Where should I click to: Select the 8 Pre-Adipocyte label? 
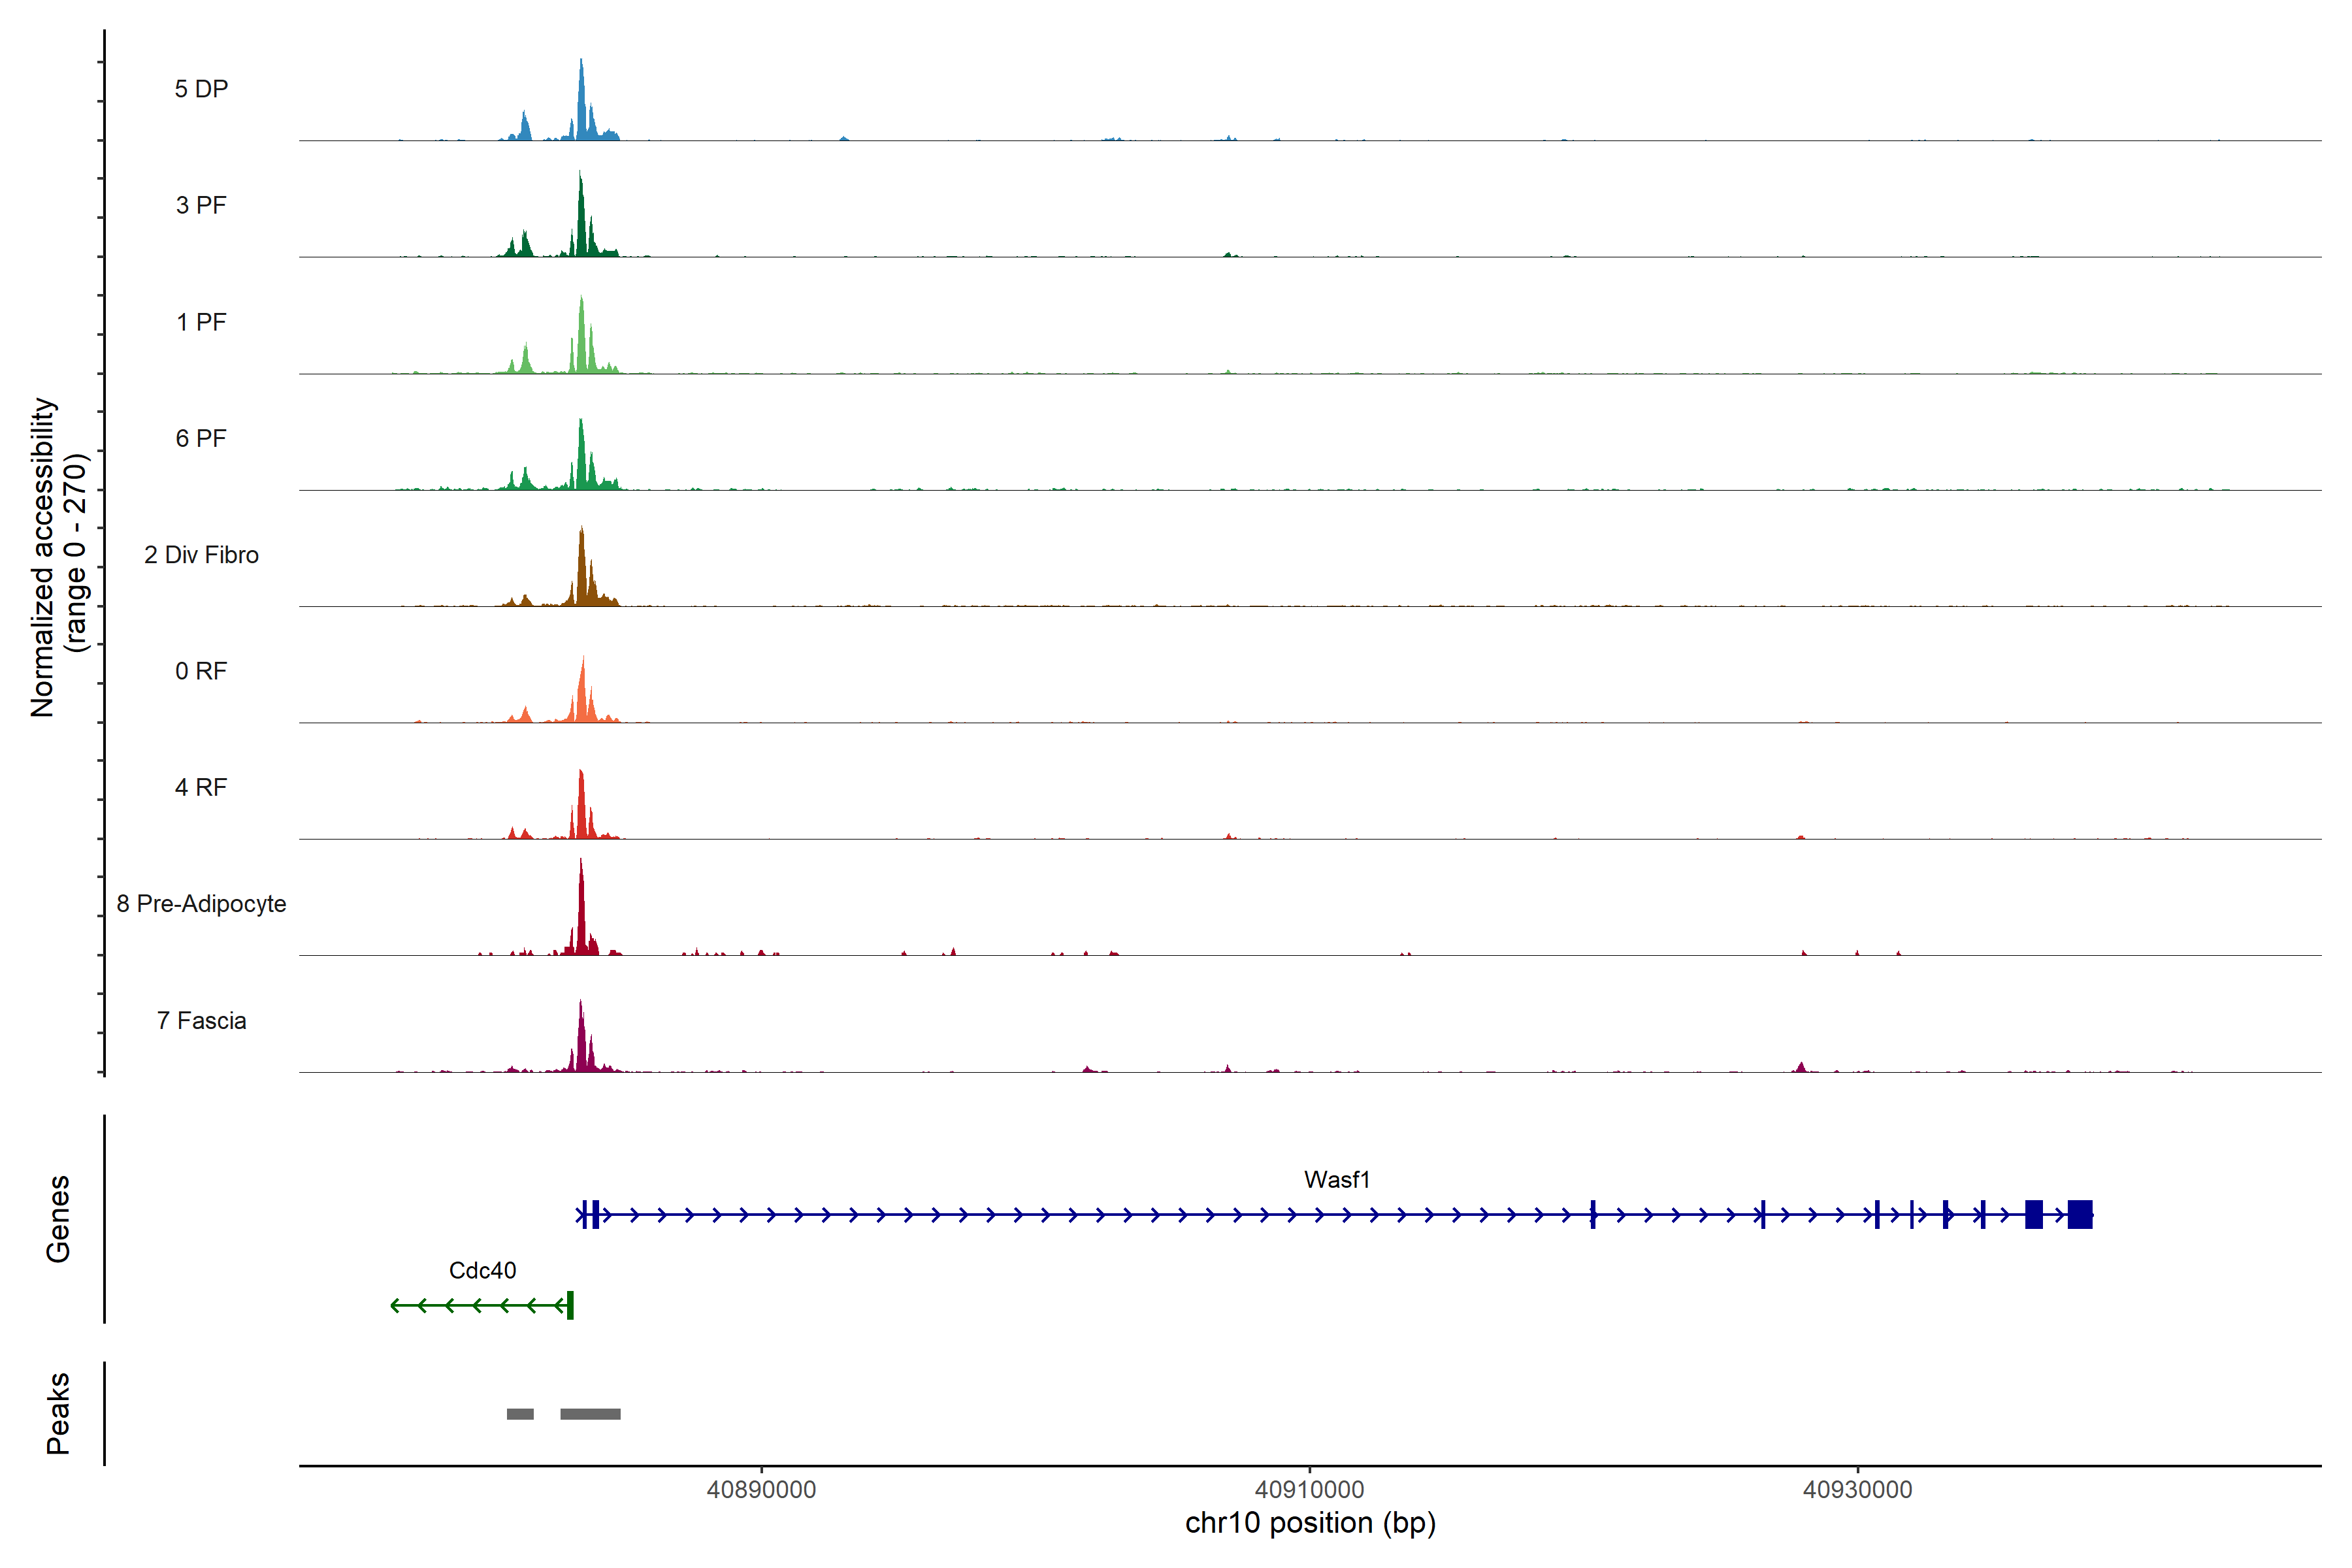[x=201, y=904]
